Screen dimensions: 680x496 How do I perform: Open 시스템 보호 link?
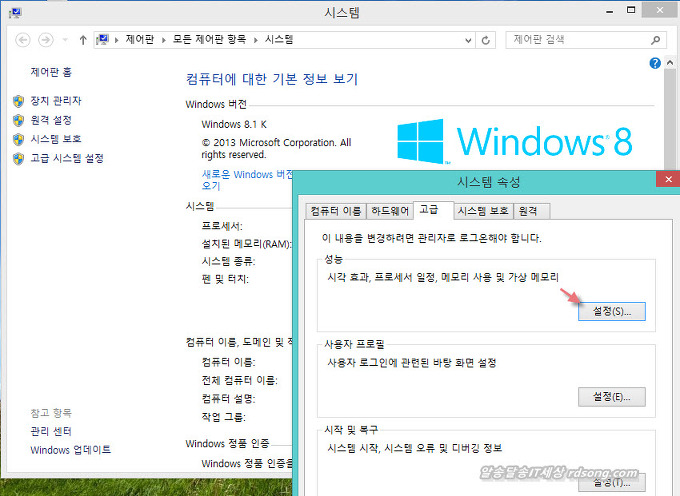56,139
